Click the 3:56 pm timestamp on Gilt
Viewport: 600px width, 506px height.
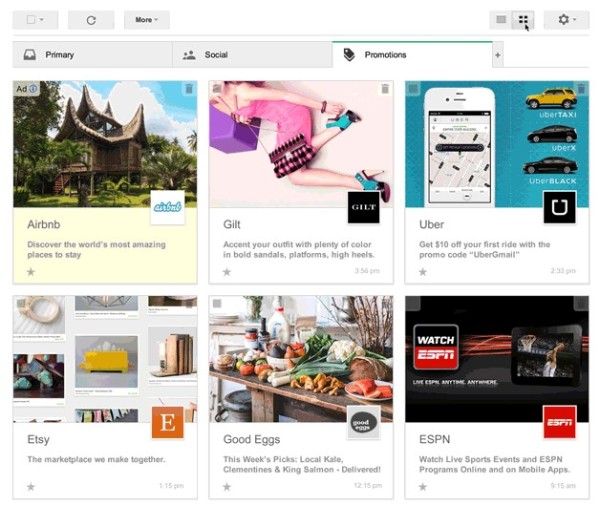(x=367, y=271)
